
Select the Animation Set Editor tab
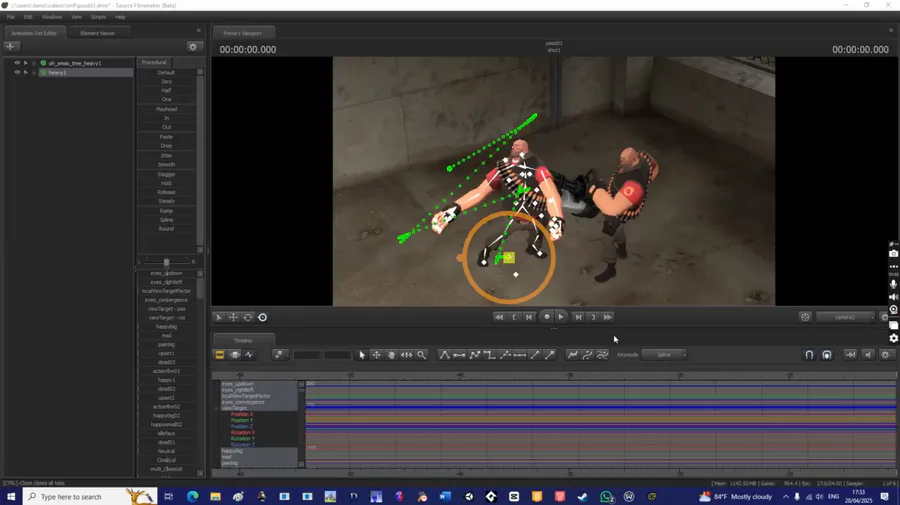pyautogui.click(x=34, y=33)
